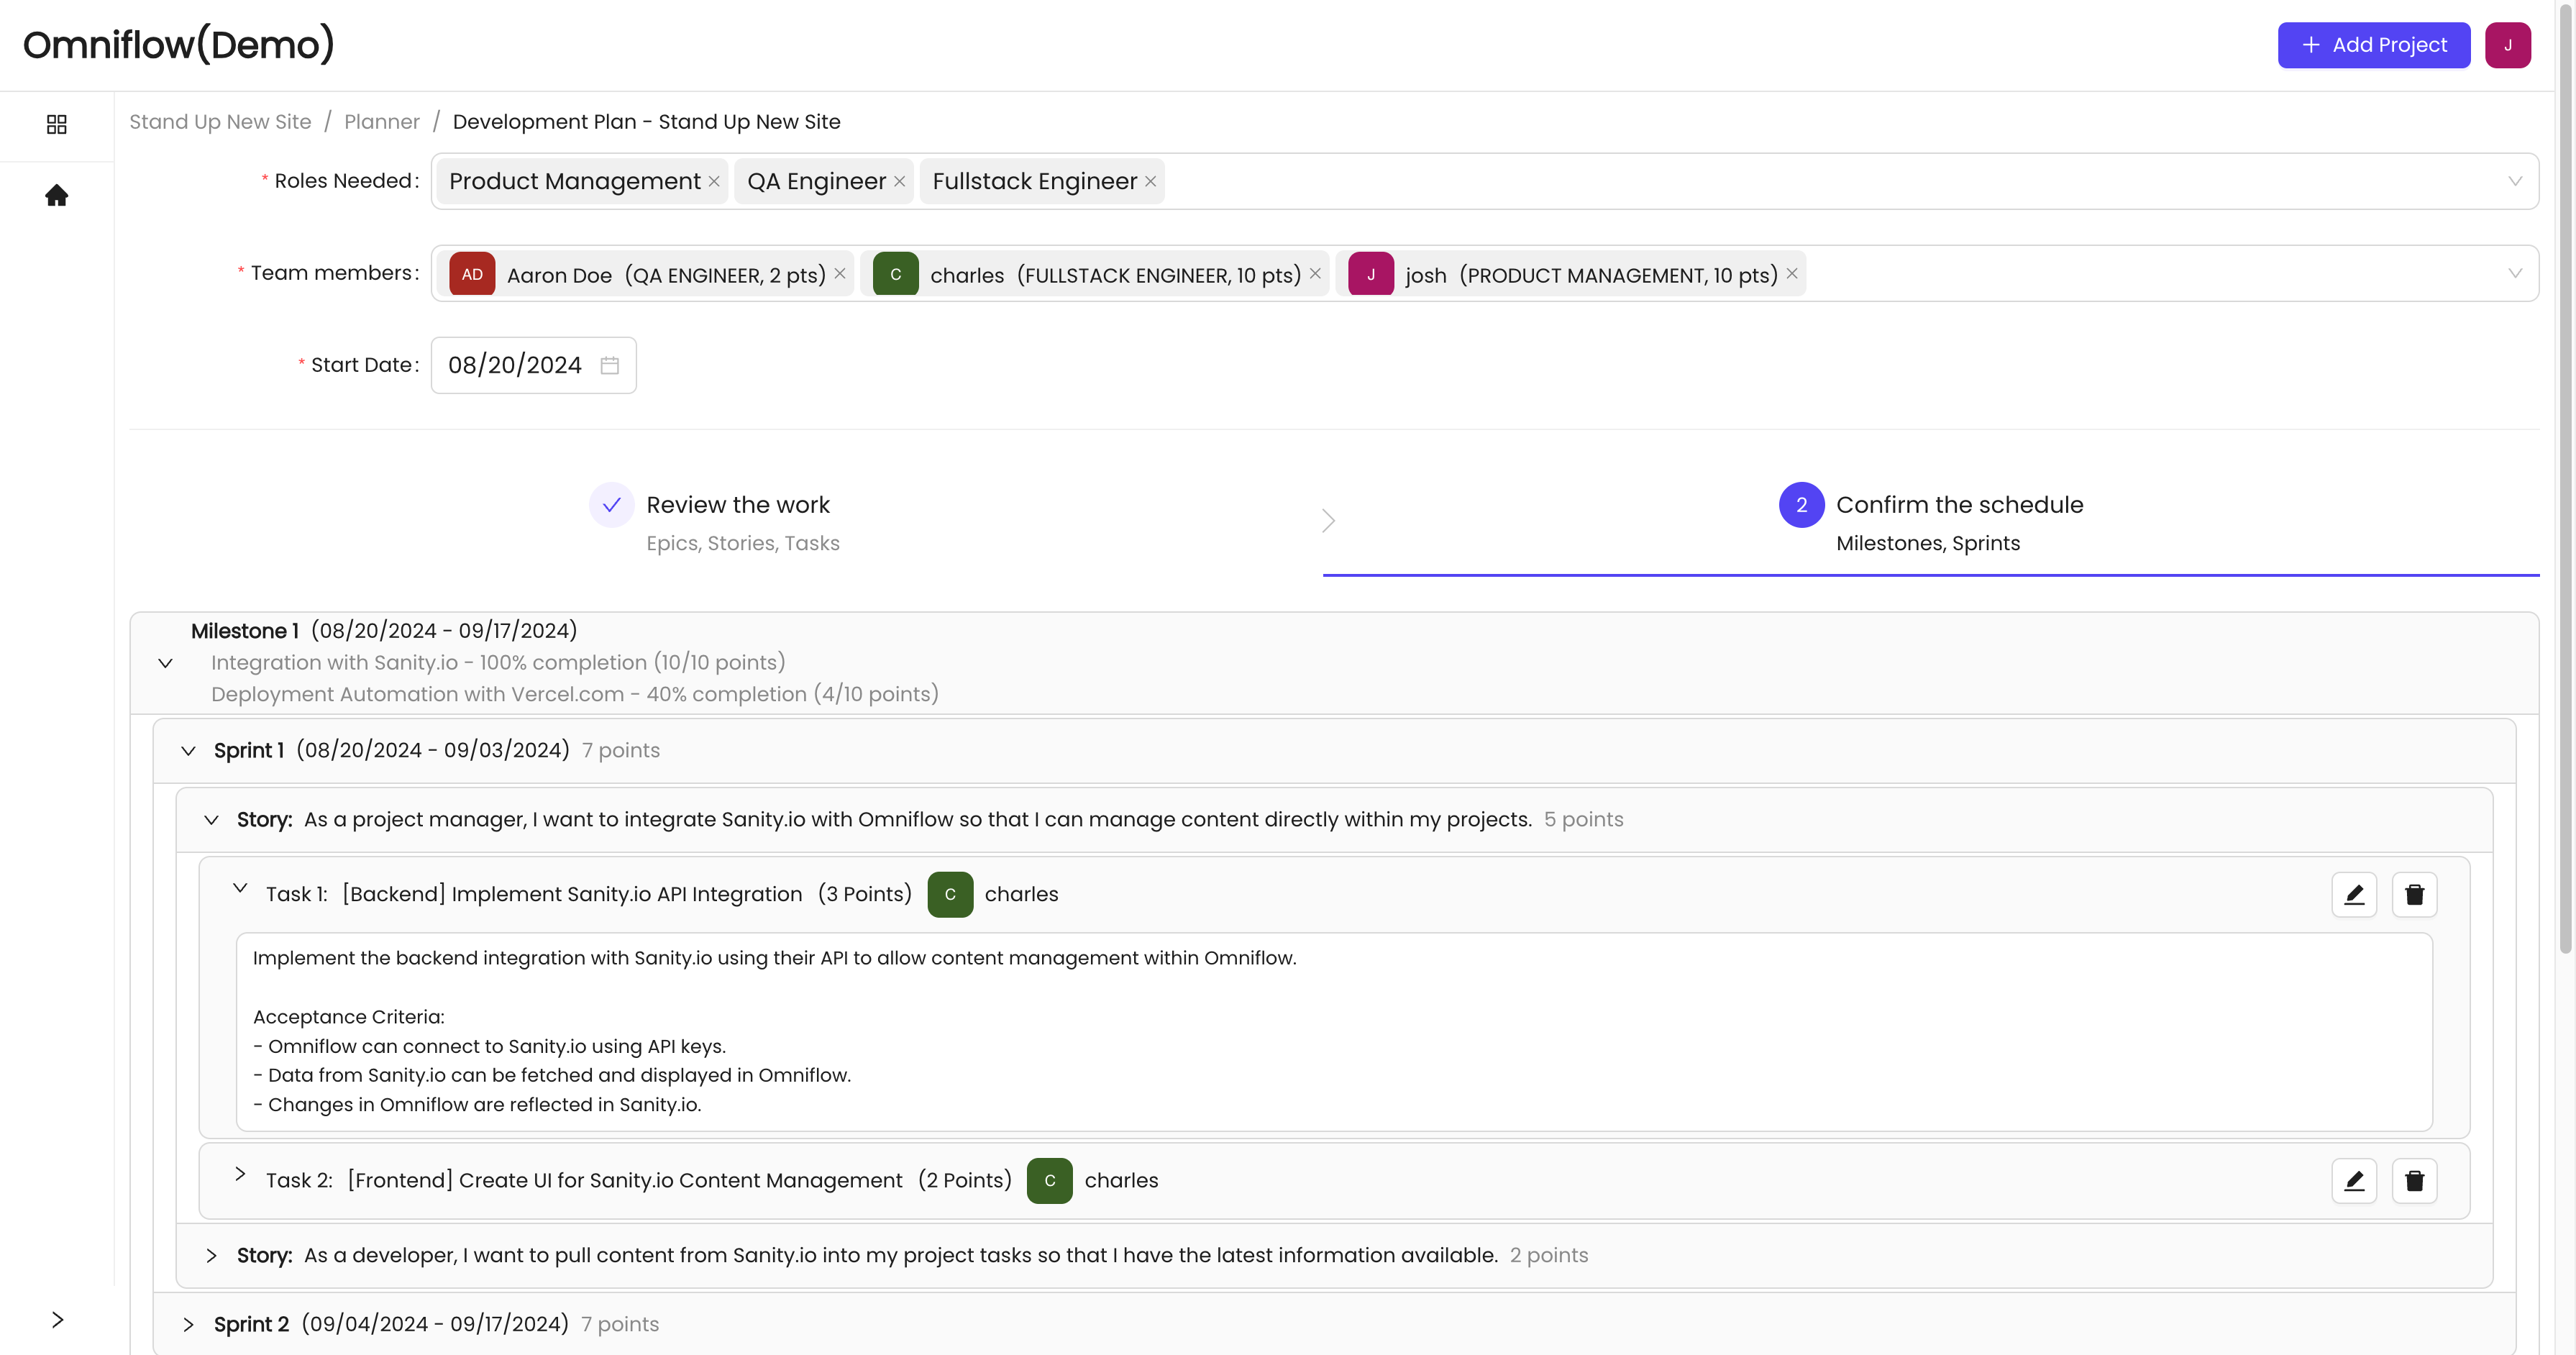Remove the QA Engineer role tag
The image size is (2576, 1355).
899,181
